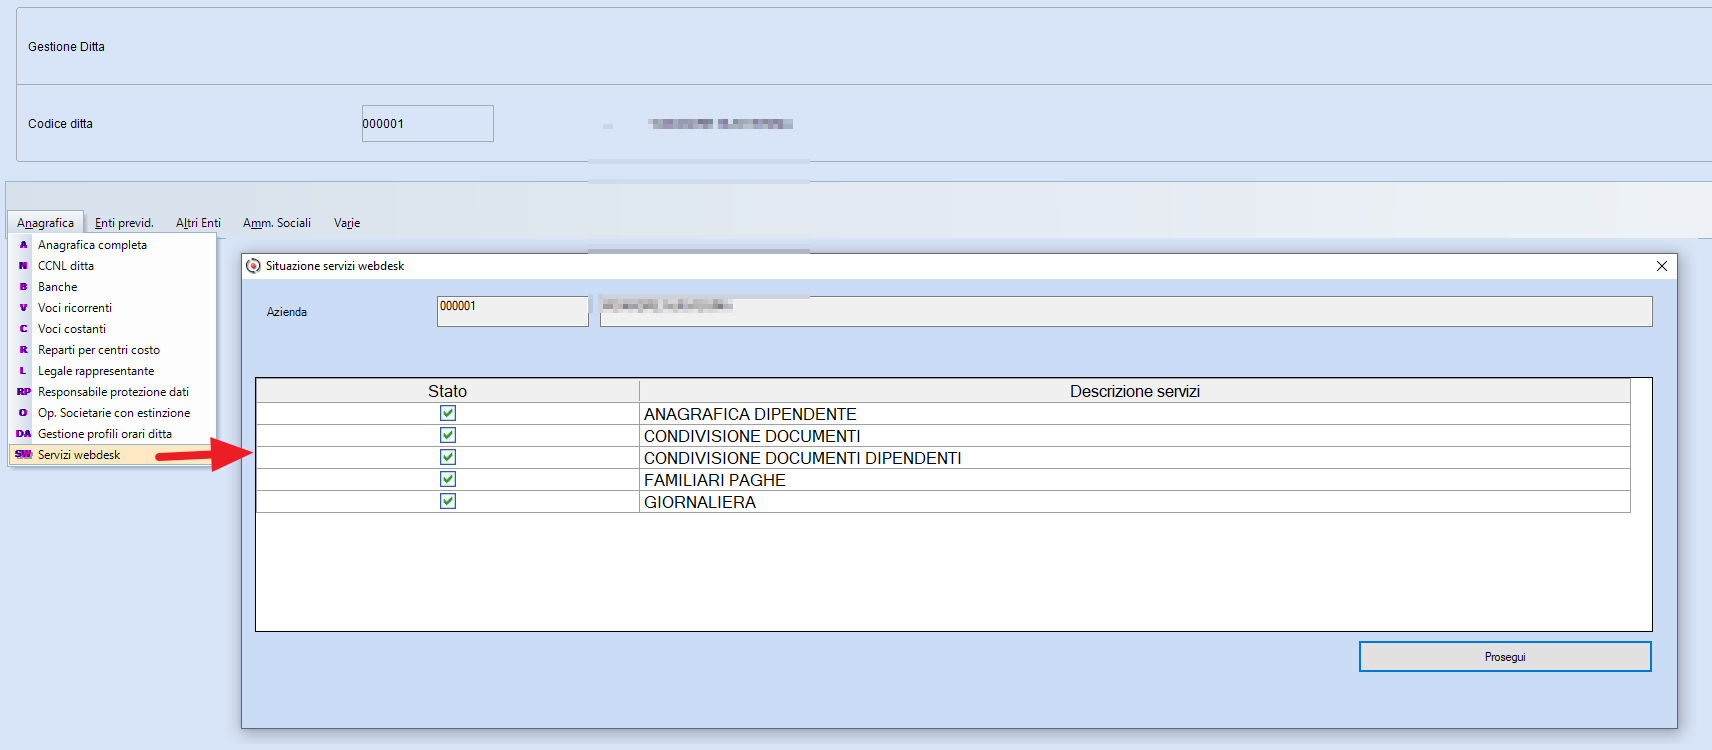
Task: Click the Descrizione servizi column header
Action: pyautogui.click(x=1135, y=391)
